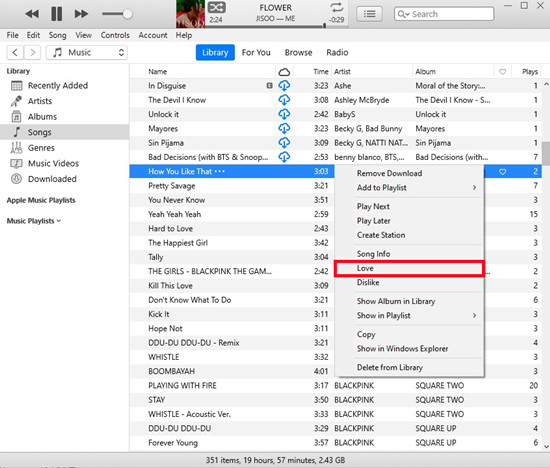Image resolution: width=550 pixels, height=468 pixels.
Task: Open the Up Next list button
Action: coord(369,14)
